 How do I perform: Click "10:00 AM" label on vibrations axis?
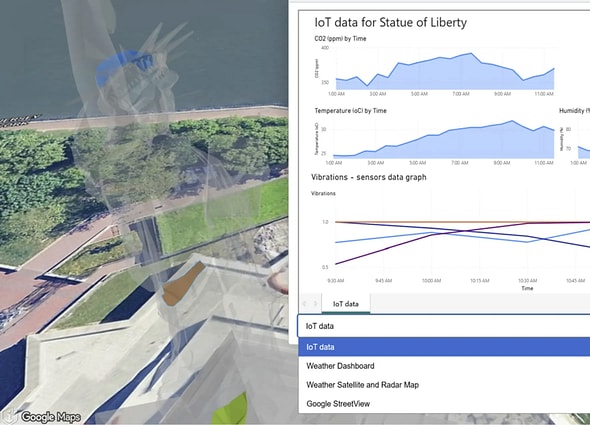tap(431, 280)
